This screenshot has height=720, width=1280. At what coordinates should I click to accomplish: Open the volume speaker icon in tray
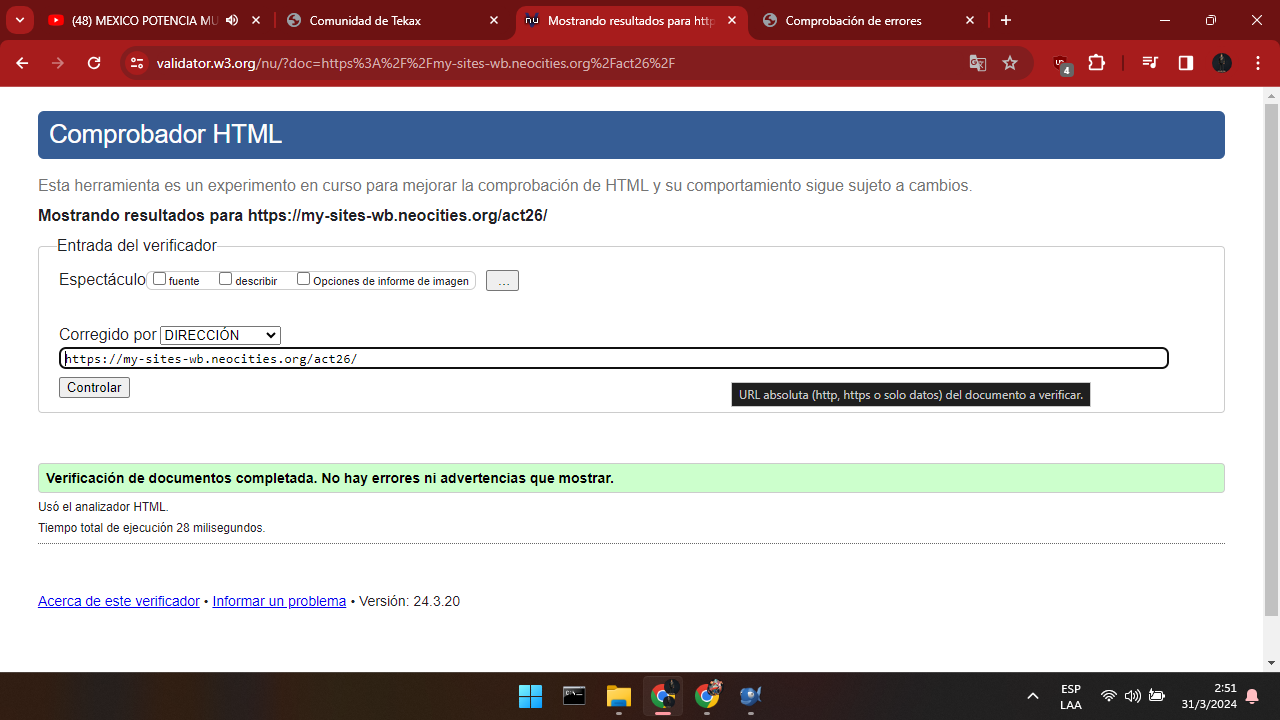[x=1132, y=696]
